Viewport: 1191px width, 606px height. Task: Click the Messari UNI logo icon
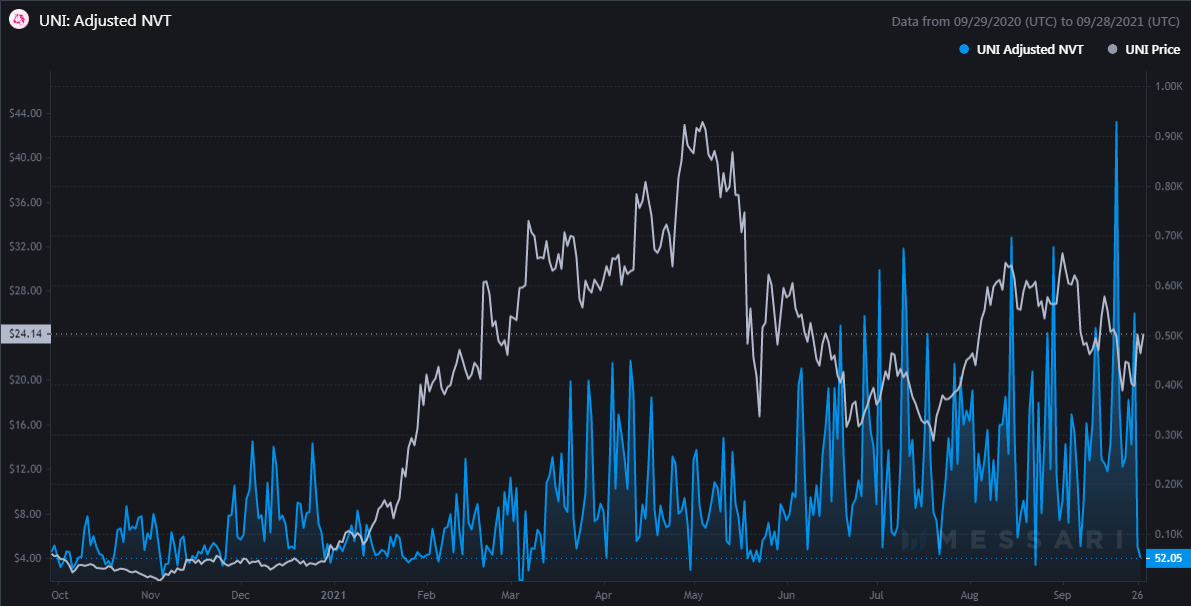tap(20, 21)
